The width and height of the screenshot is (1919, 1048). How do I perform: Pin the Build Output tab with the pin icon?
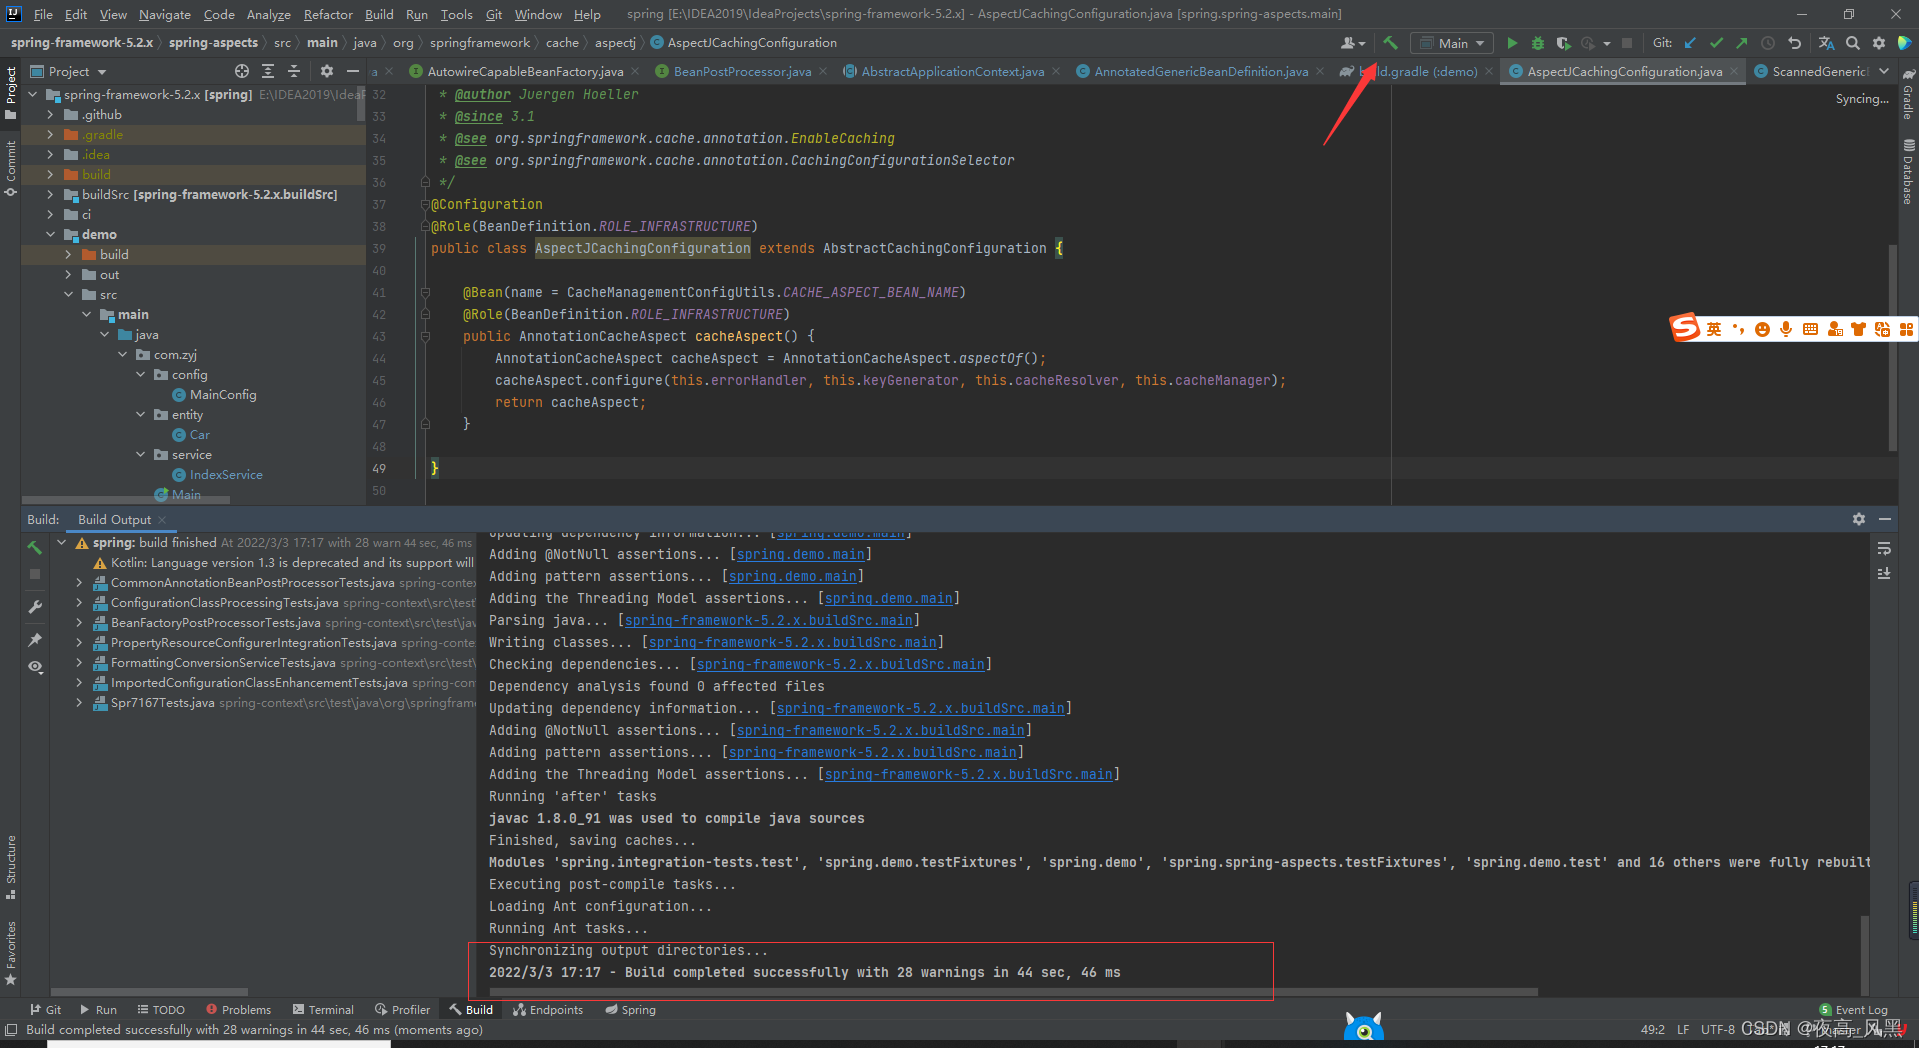35,639
